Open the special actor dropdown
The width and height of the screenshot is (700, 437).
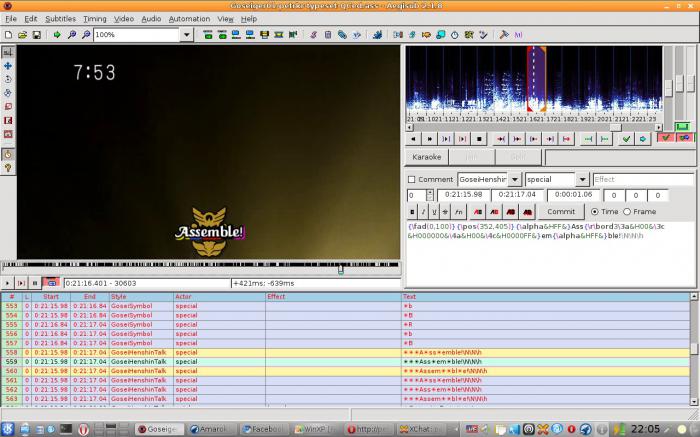(583, 179)
